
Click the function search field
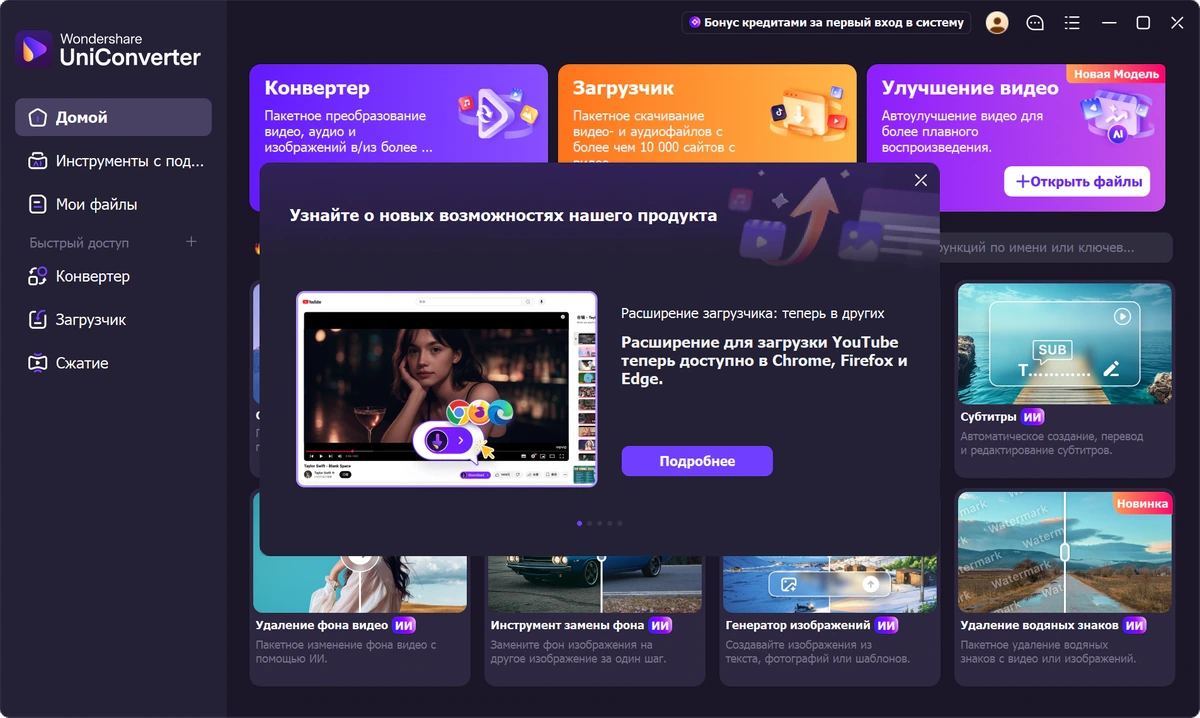(x=1055, y=247)
